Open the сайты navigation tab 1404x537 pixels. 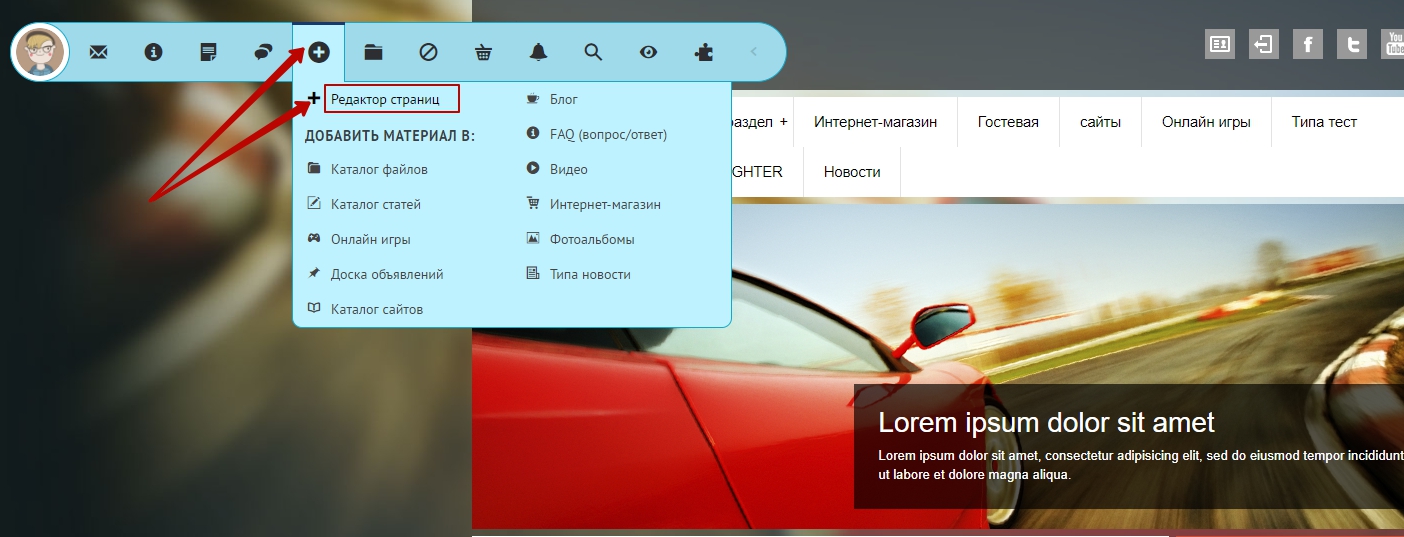tap(1100, 122)
